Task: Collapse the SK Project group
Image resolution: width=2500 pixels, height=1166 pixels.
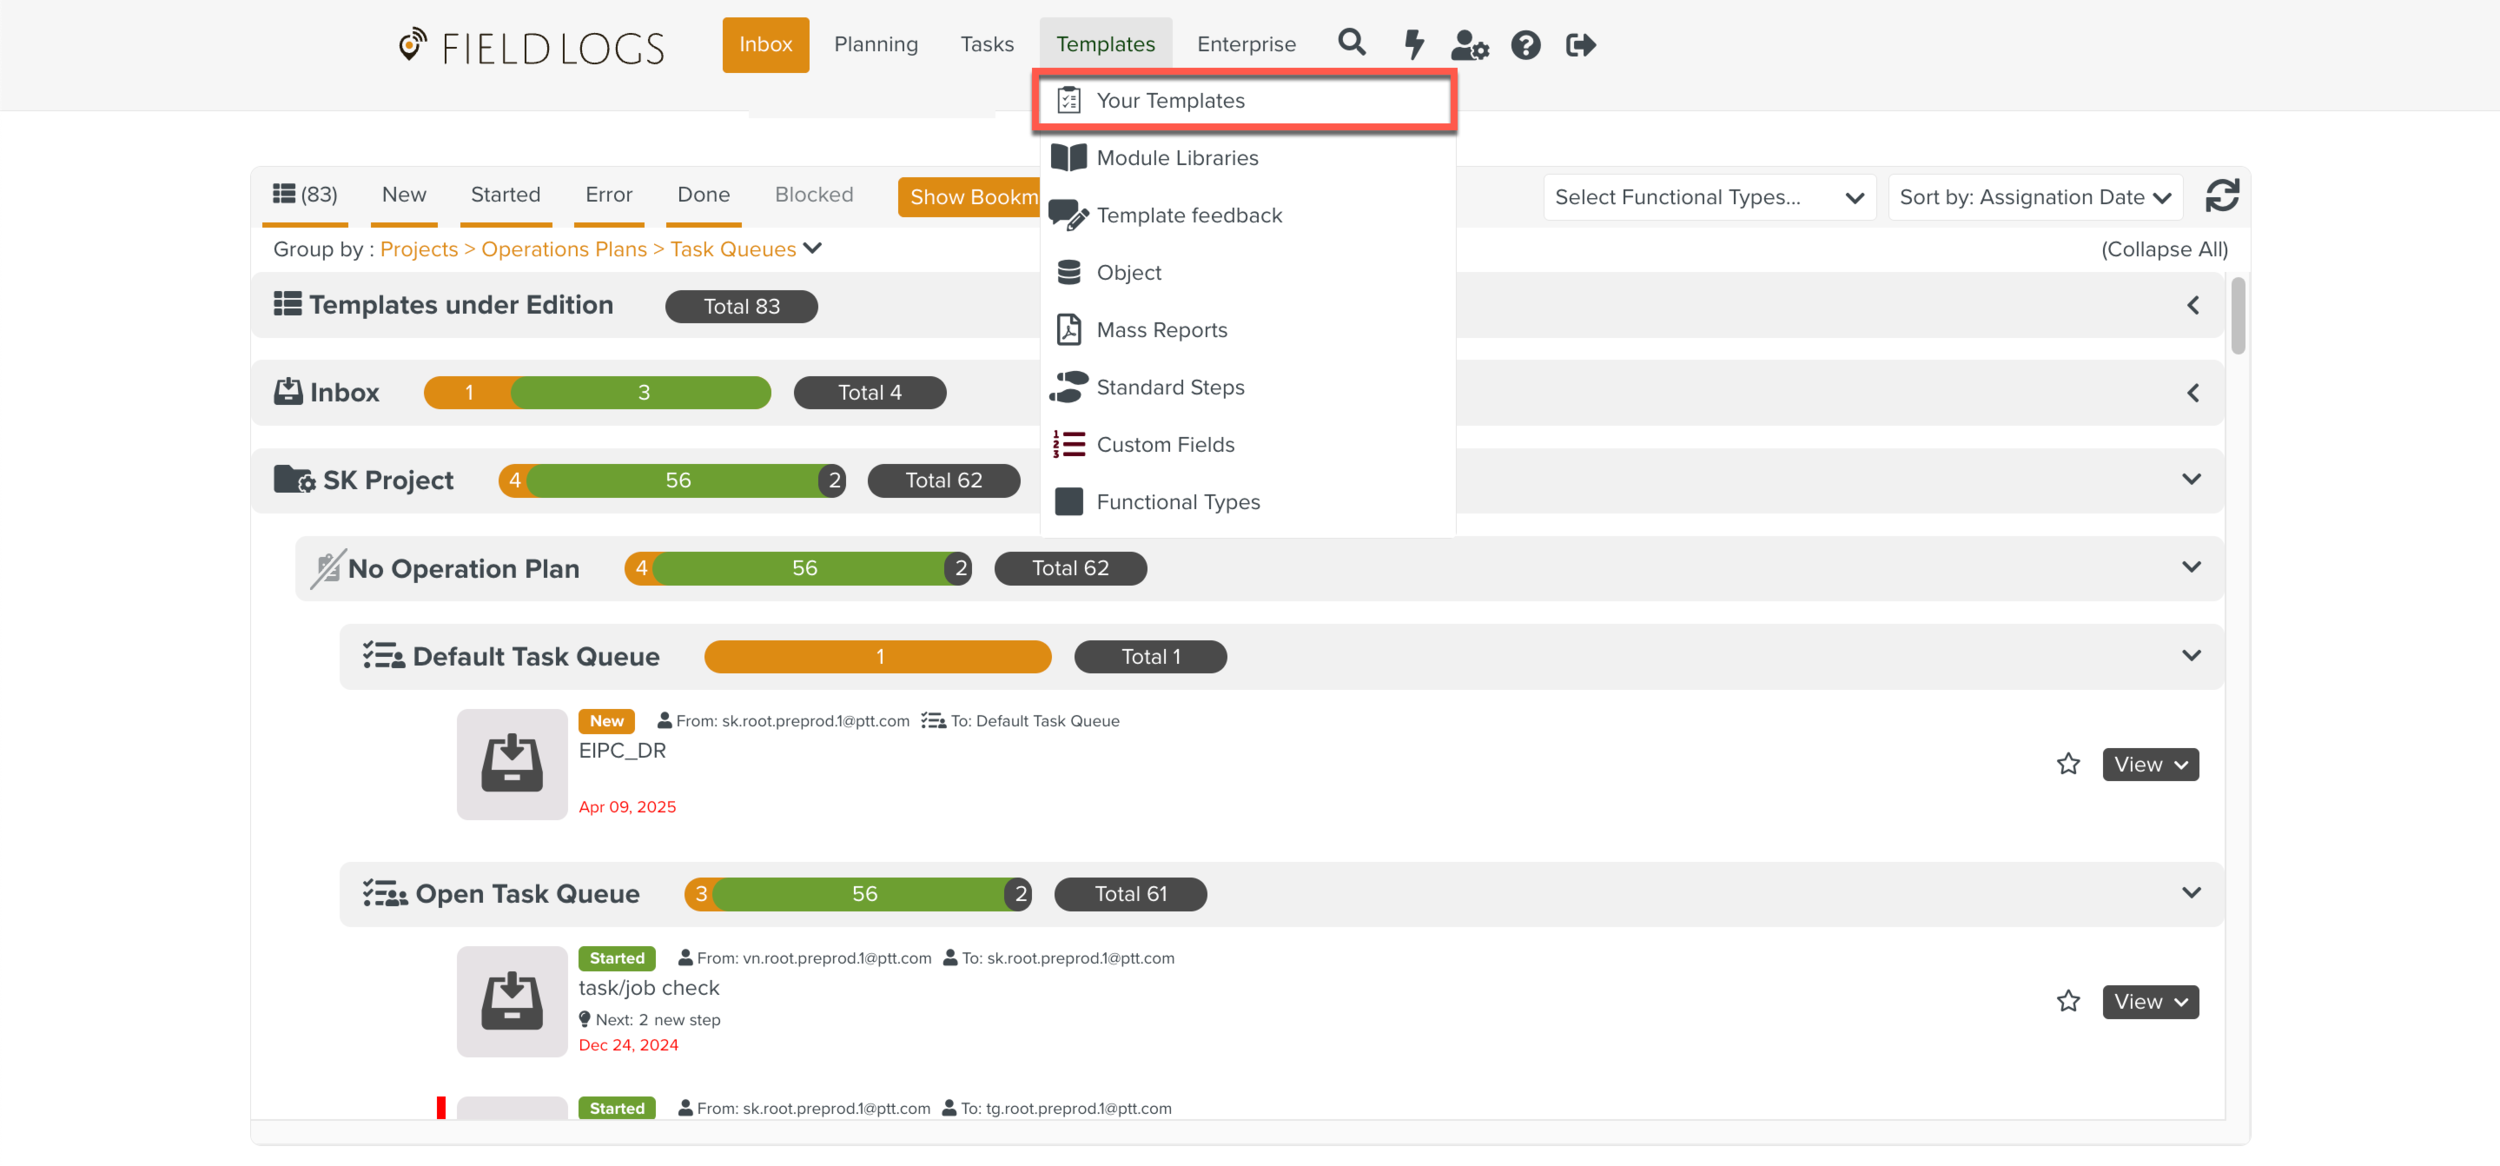Action: (2191, 480)
